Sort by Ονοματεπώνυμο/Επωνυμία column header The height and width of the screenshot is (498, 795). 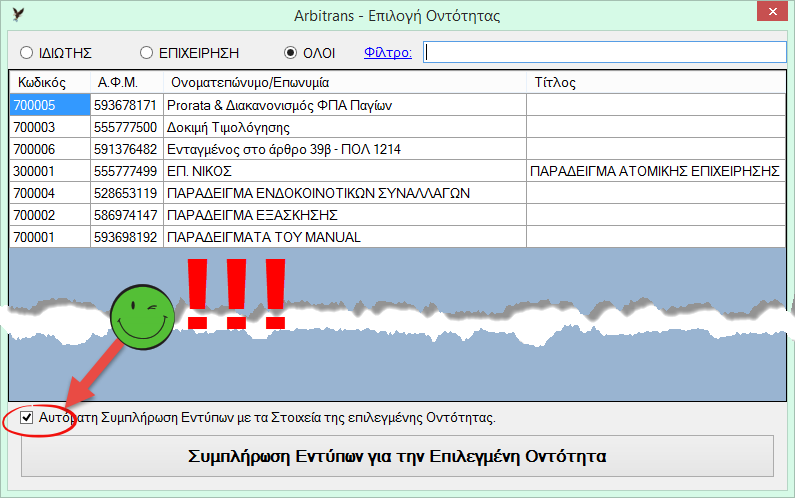click(345, 82)
